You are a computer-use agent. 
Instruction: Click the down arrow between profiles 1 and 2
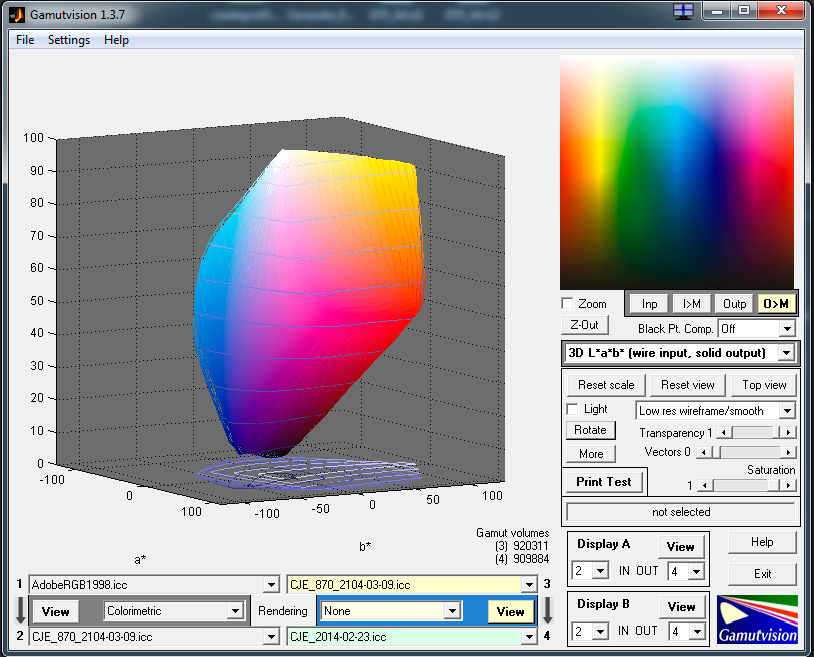[20, 610]
